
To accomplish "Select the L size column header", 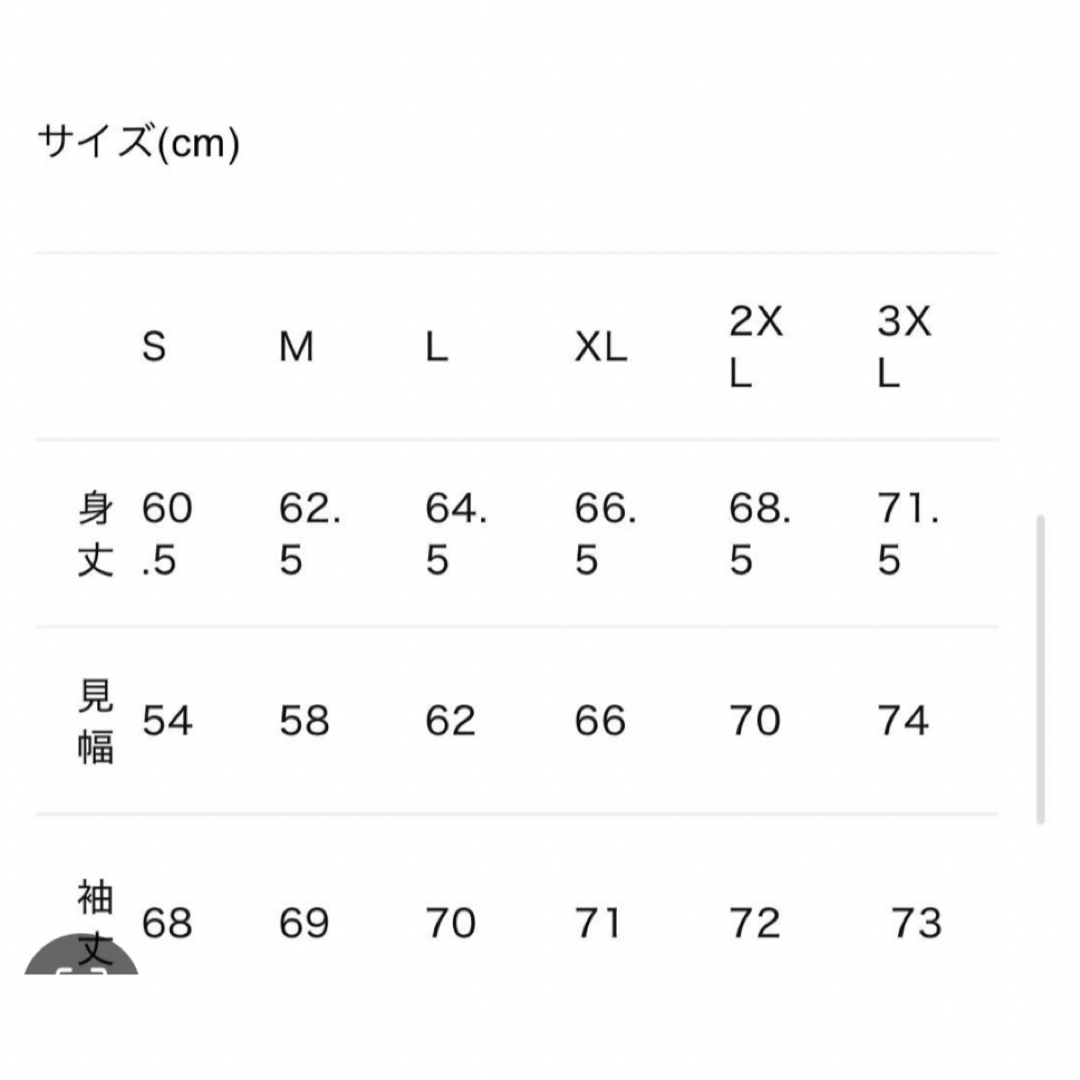I will [x=437, y=346].
